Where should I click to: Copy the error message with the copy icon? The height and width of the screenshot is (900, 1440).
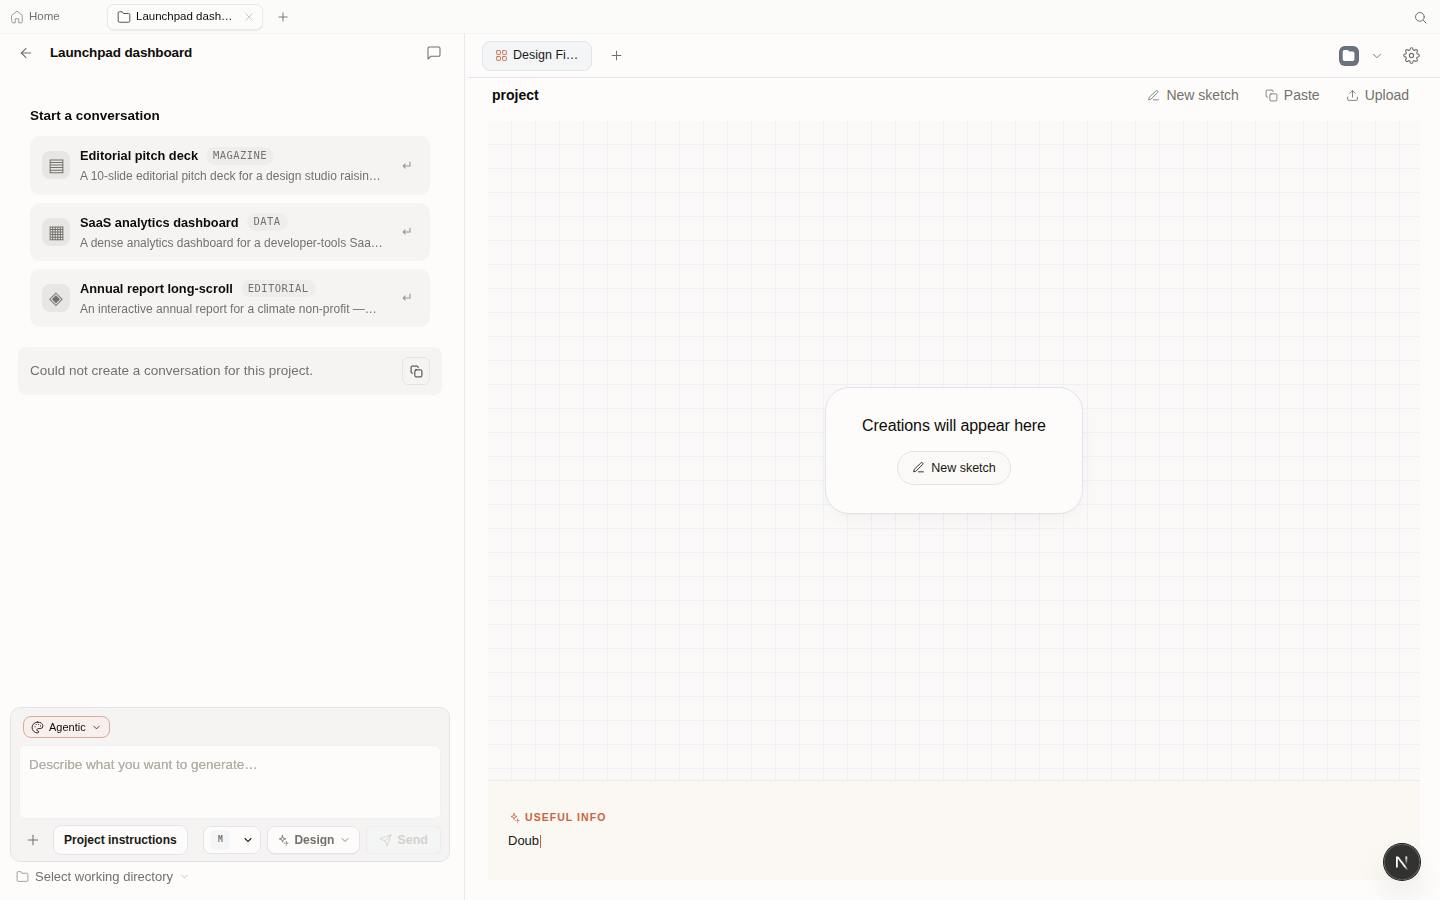416,371
